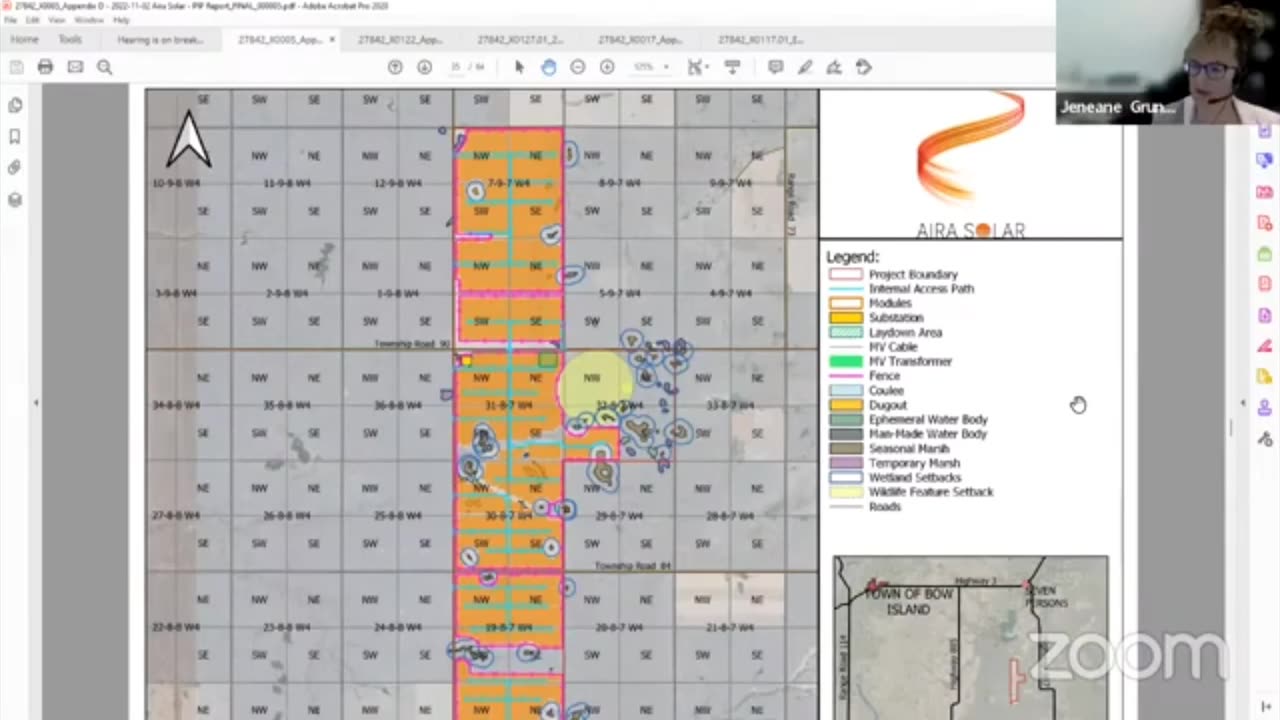Click the 'Project Boundary' legend entry

(913, 274)
